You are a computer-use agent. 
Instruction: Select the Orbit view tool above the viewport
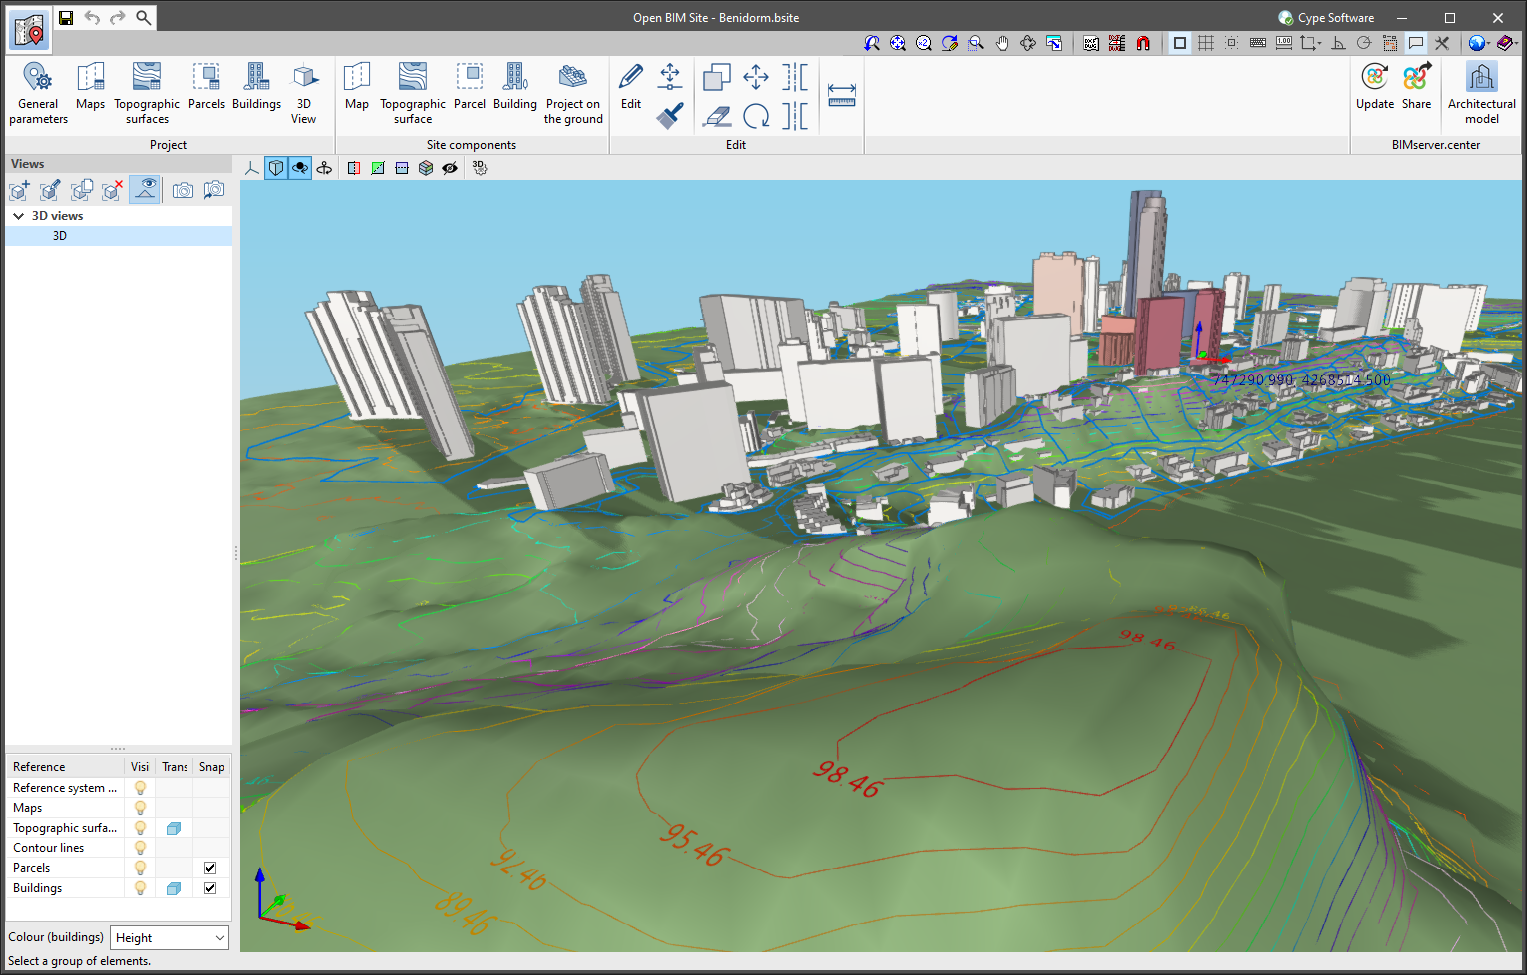pos(324,167)
